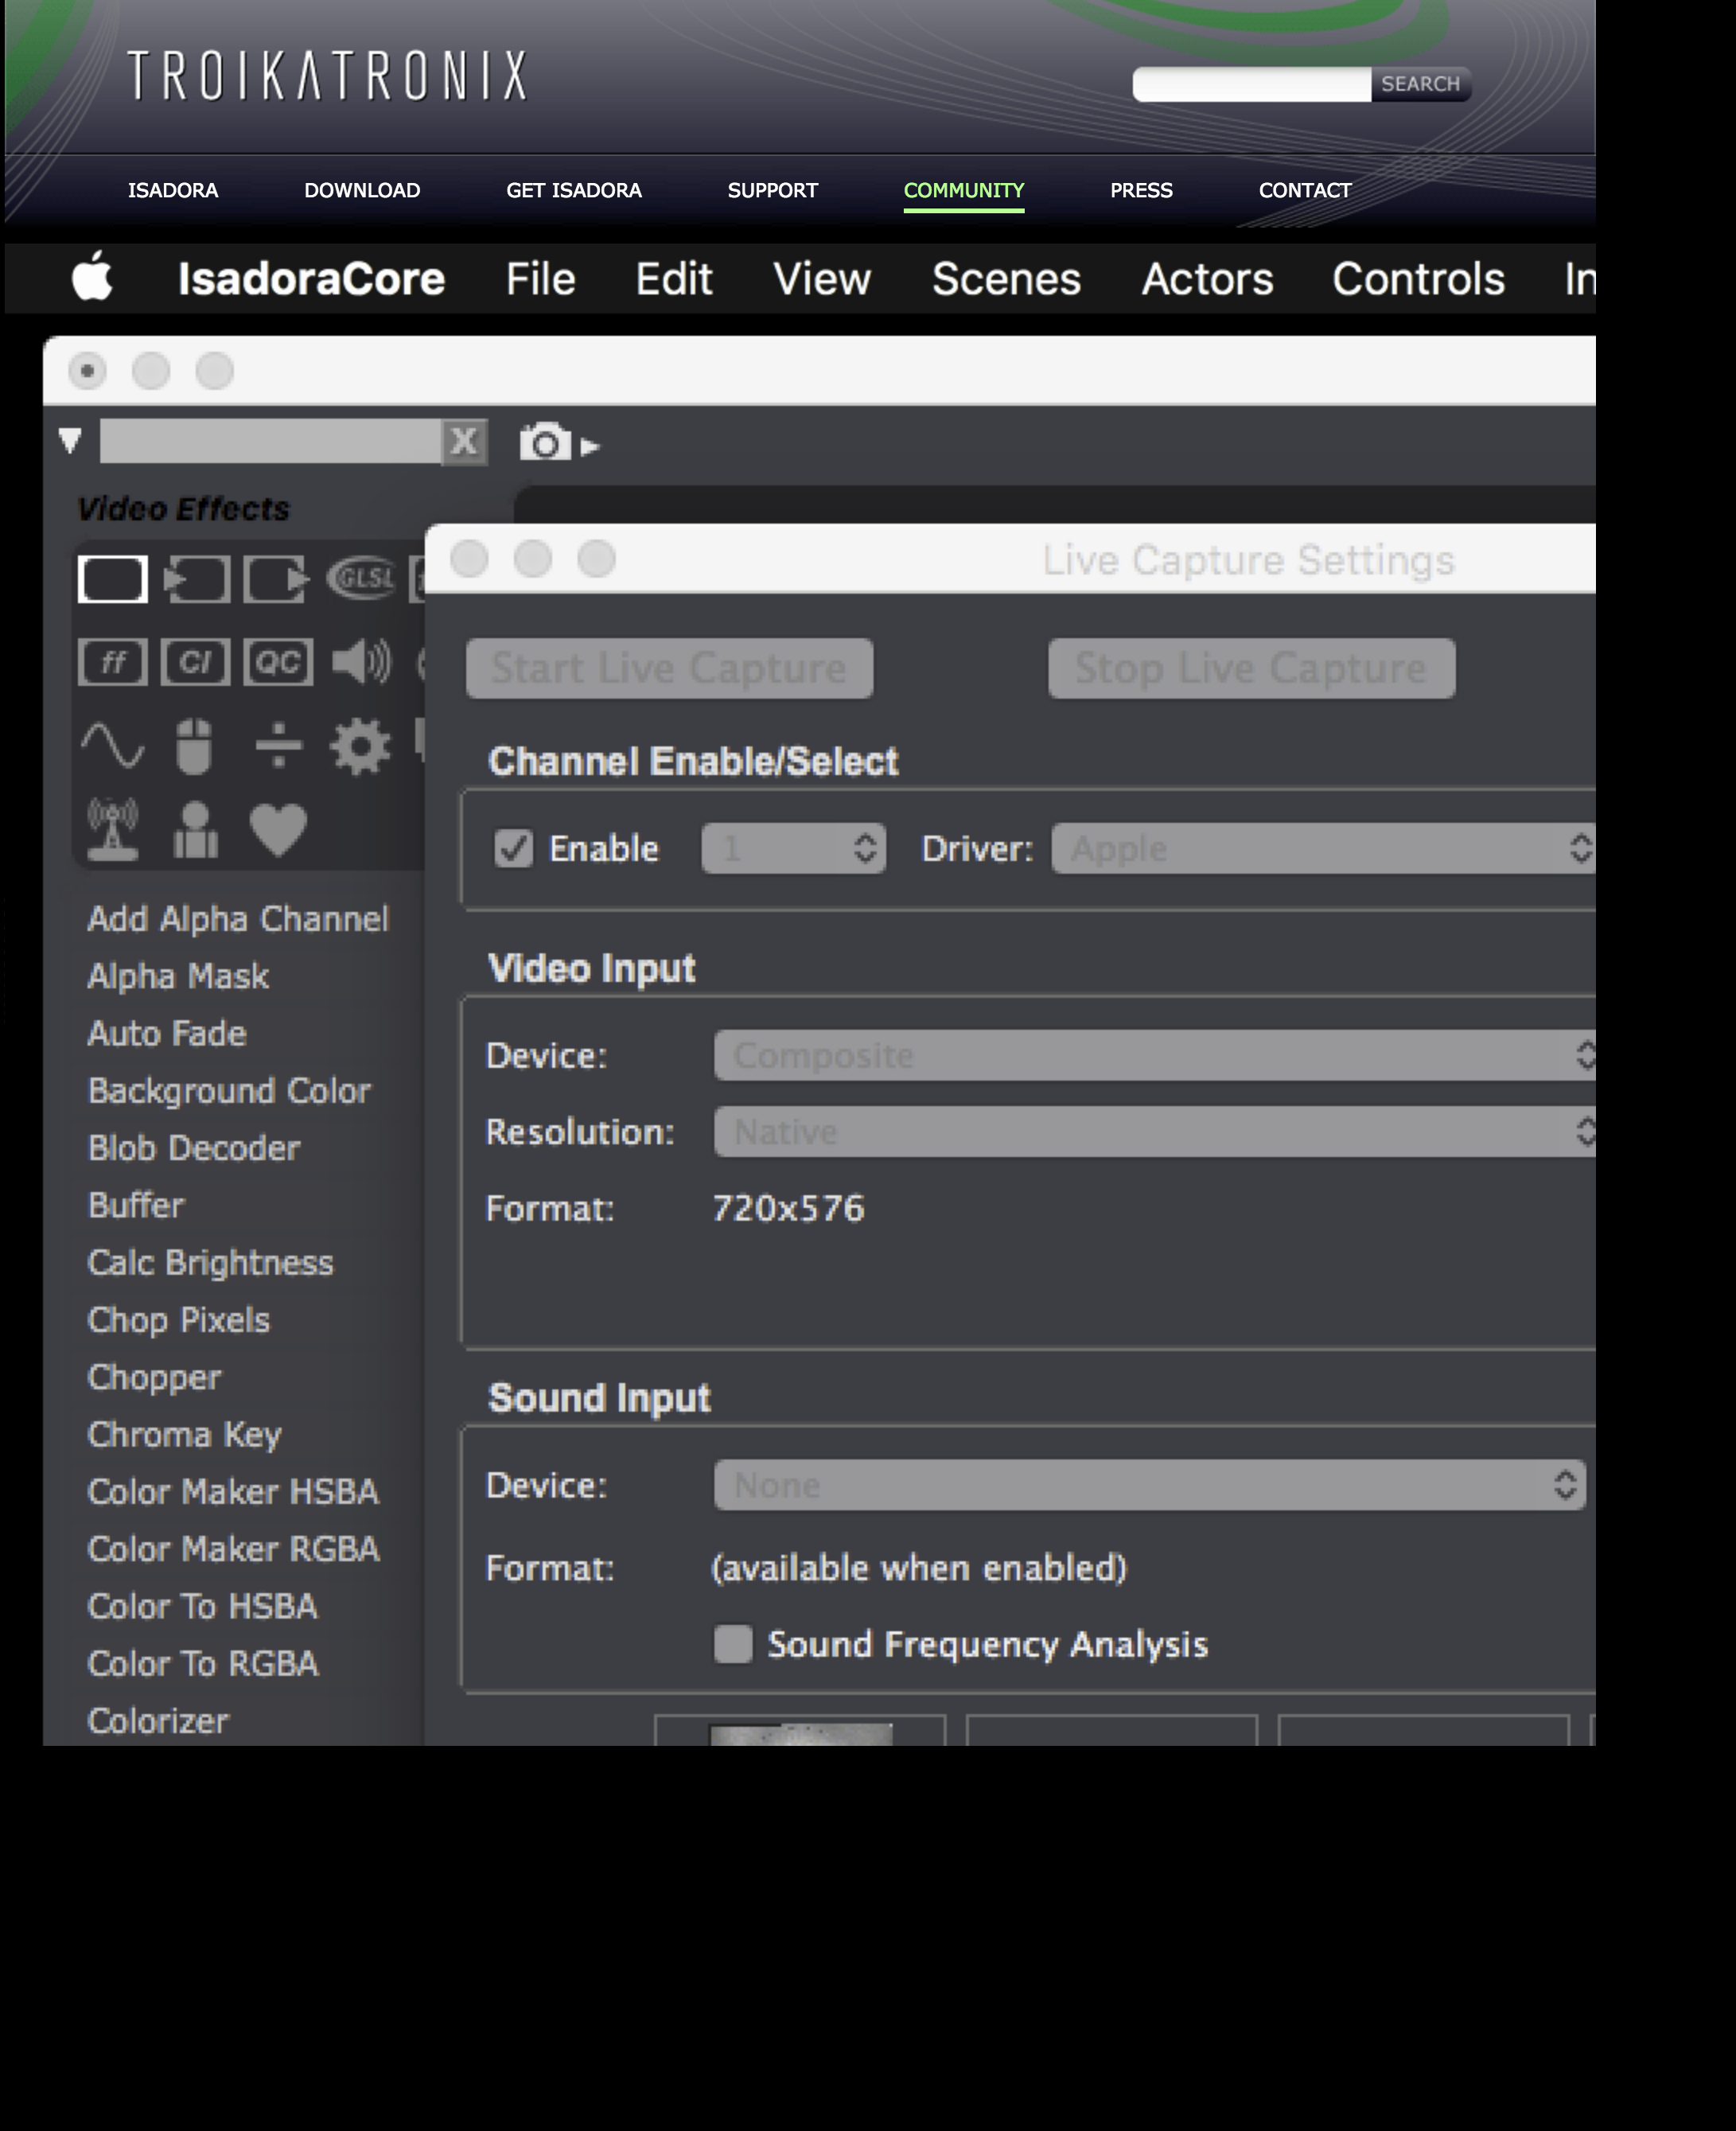Open the Actors menu

click(x=1207, y=279)
